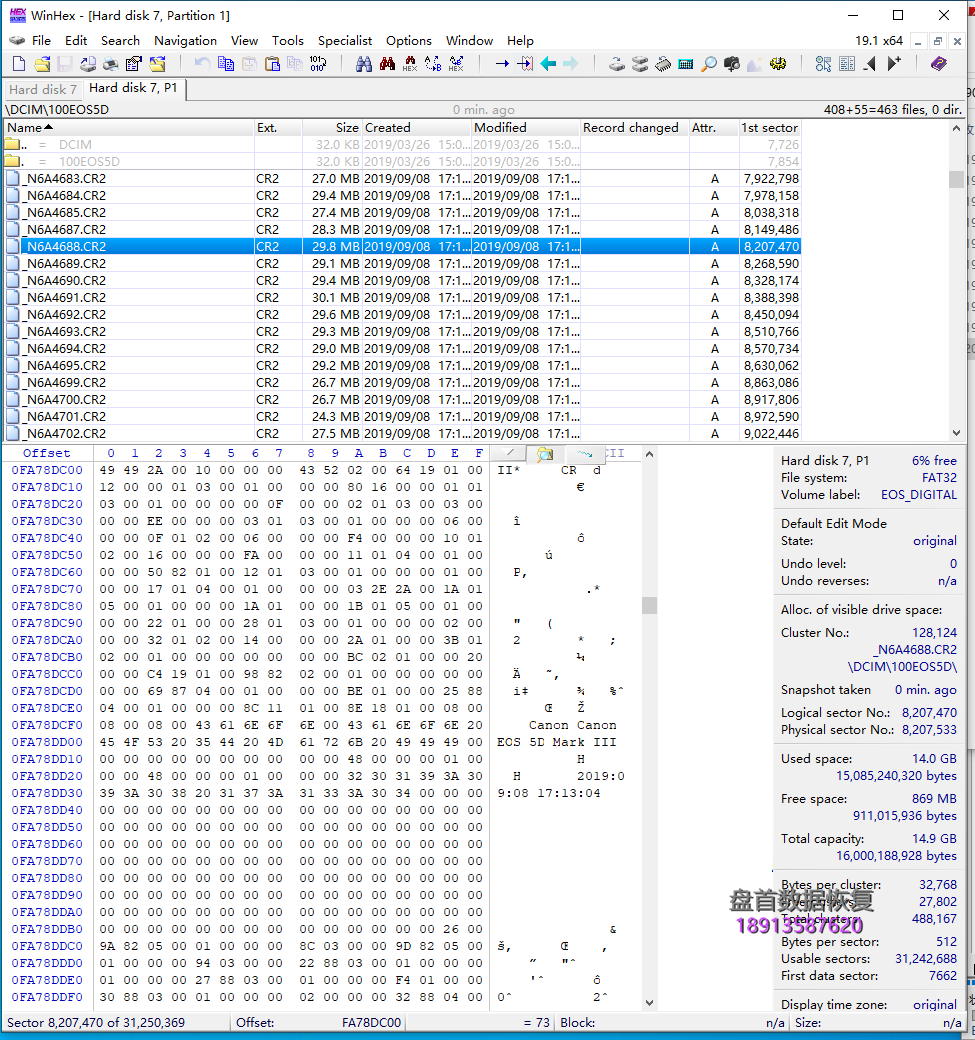The image size is (975, 1040).
Task: Click the Open file folder icon
Action: pyautogui.click(x=42, y=64)
